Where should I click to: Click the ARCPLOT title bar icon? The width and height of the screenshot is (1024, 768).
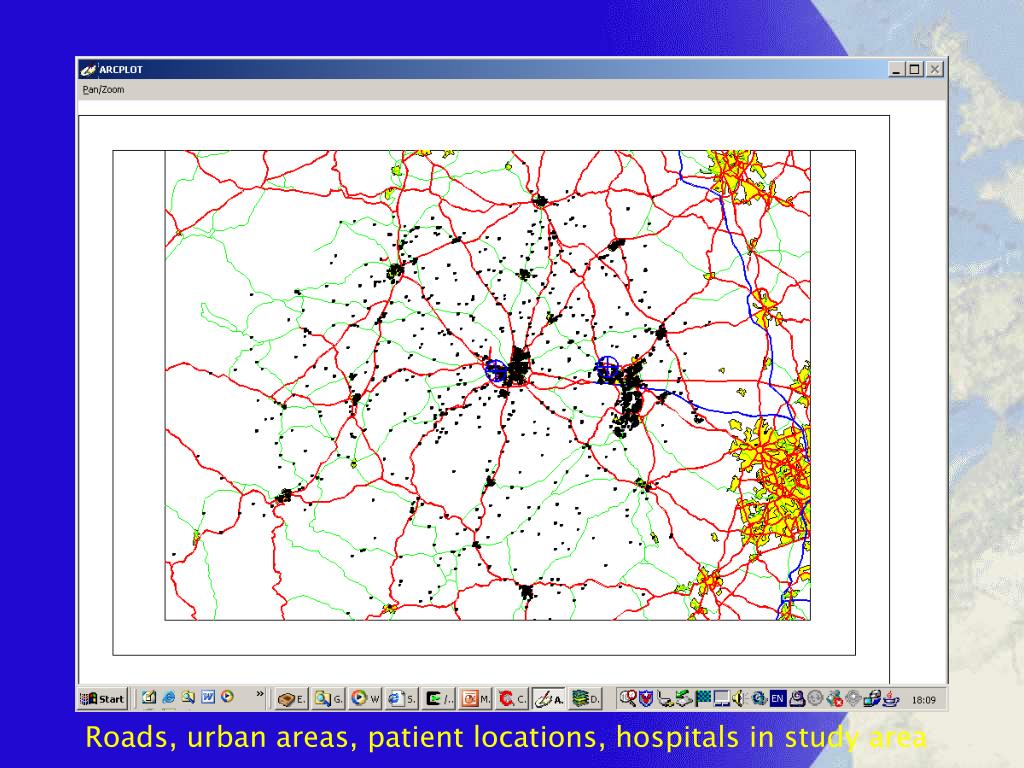point(88,69)
